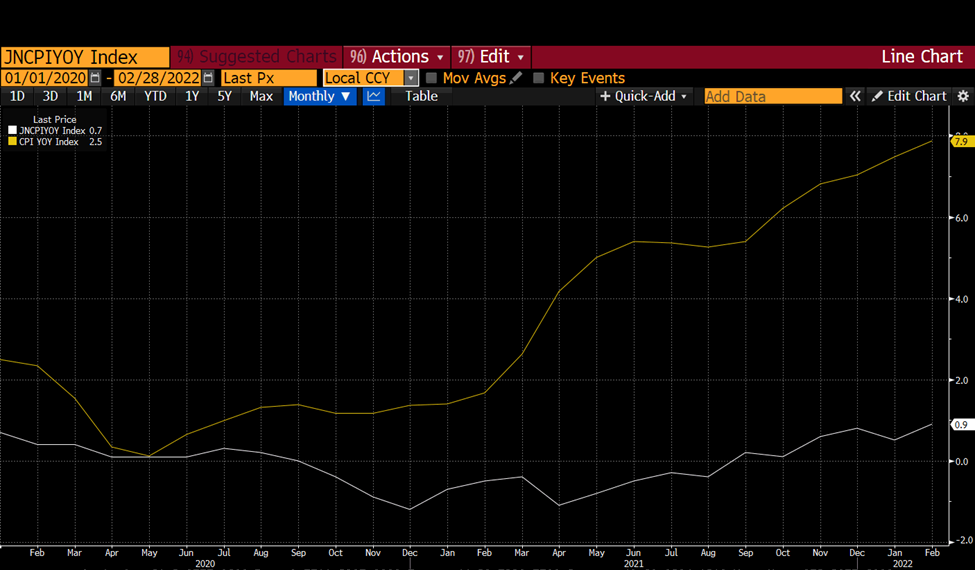Select the 5Y time range
Image resolution: width=975 pixels, height=570 pixels.
[x=224, y=96]
